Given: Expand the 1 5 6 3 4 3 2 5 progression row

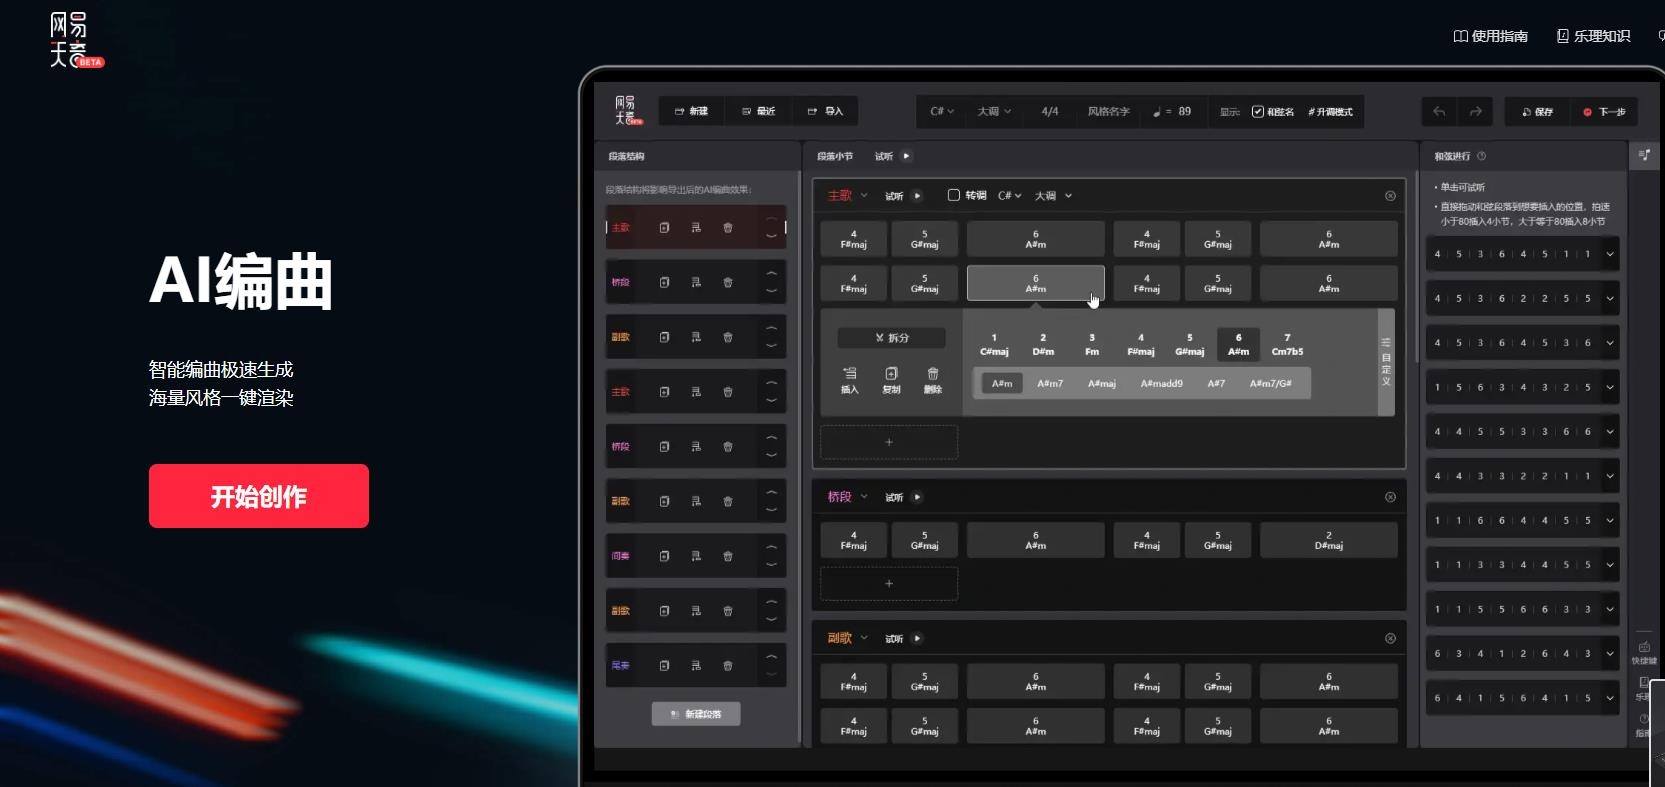Looking at the screenshot, I should (1610, 387).
